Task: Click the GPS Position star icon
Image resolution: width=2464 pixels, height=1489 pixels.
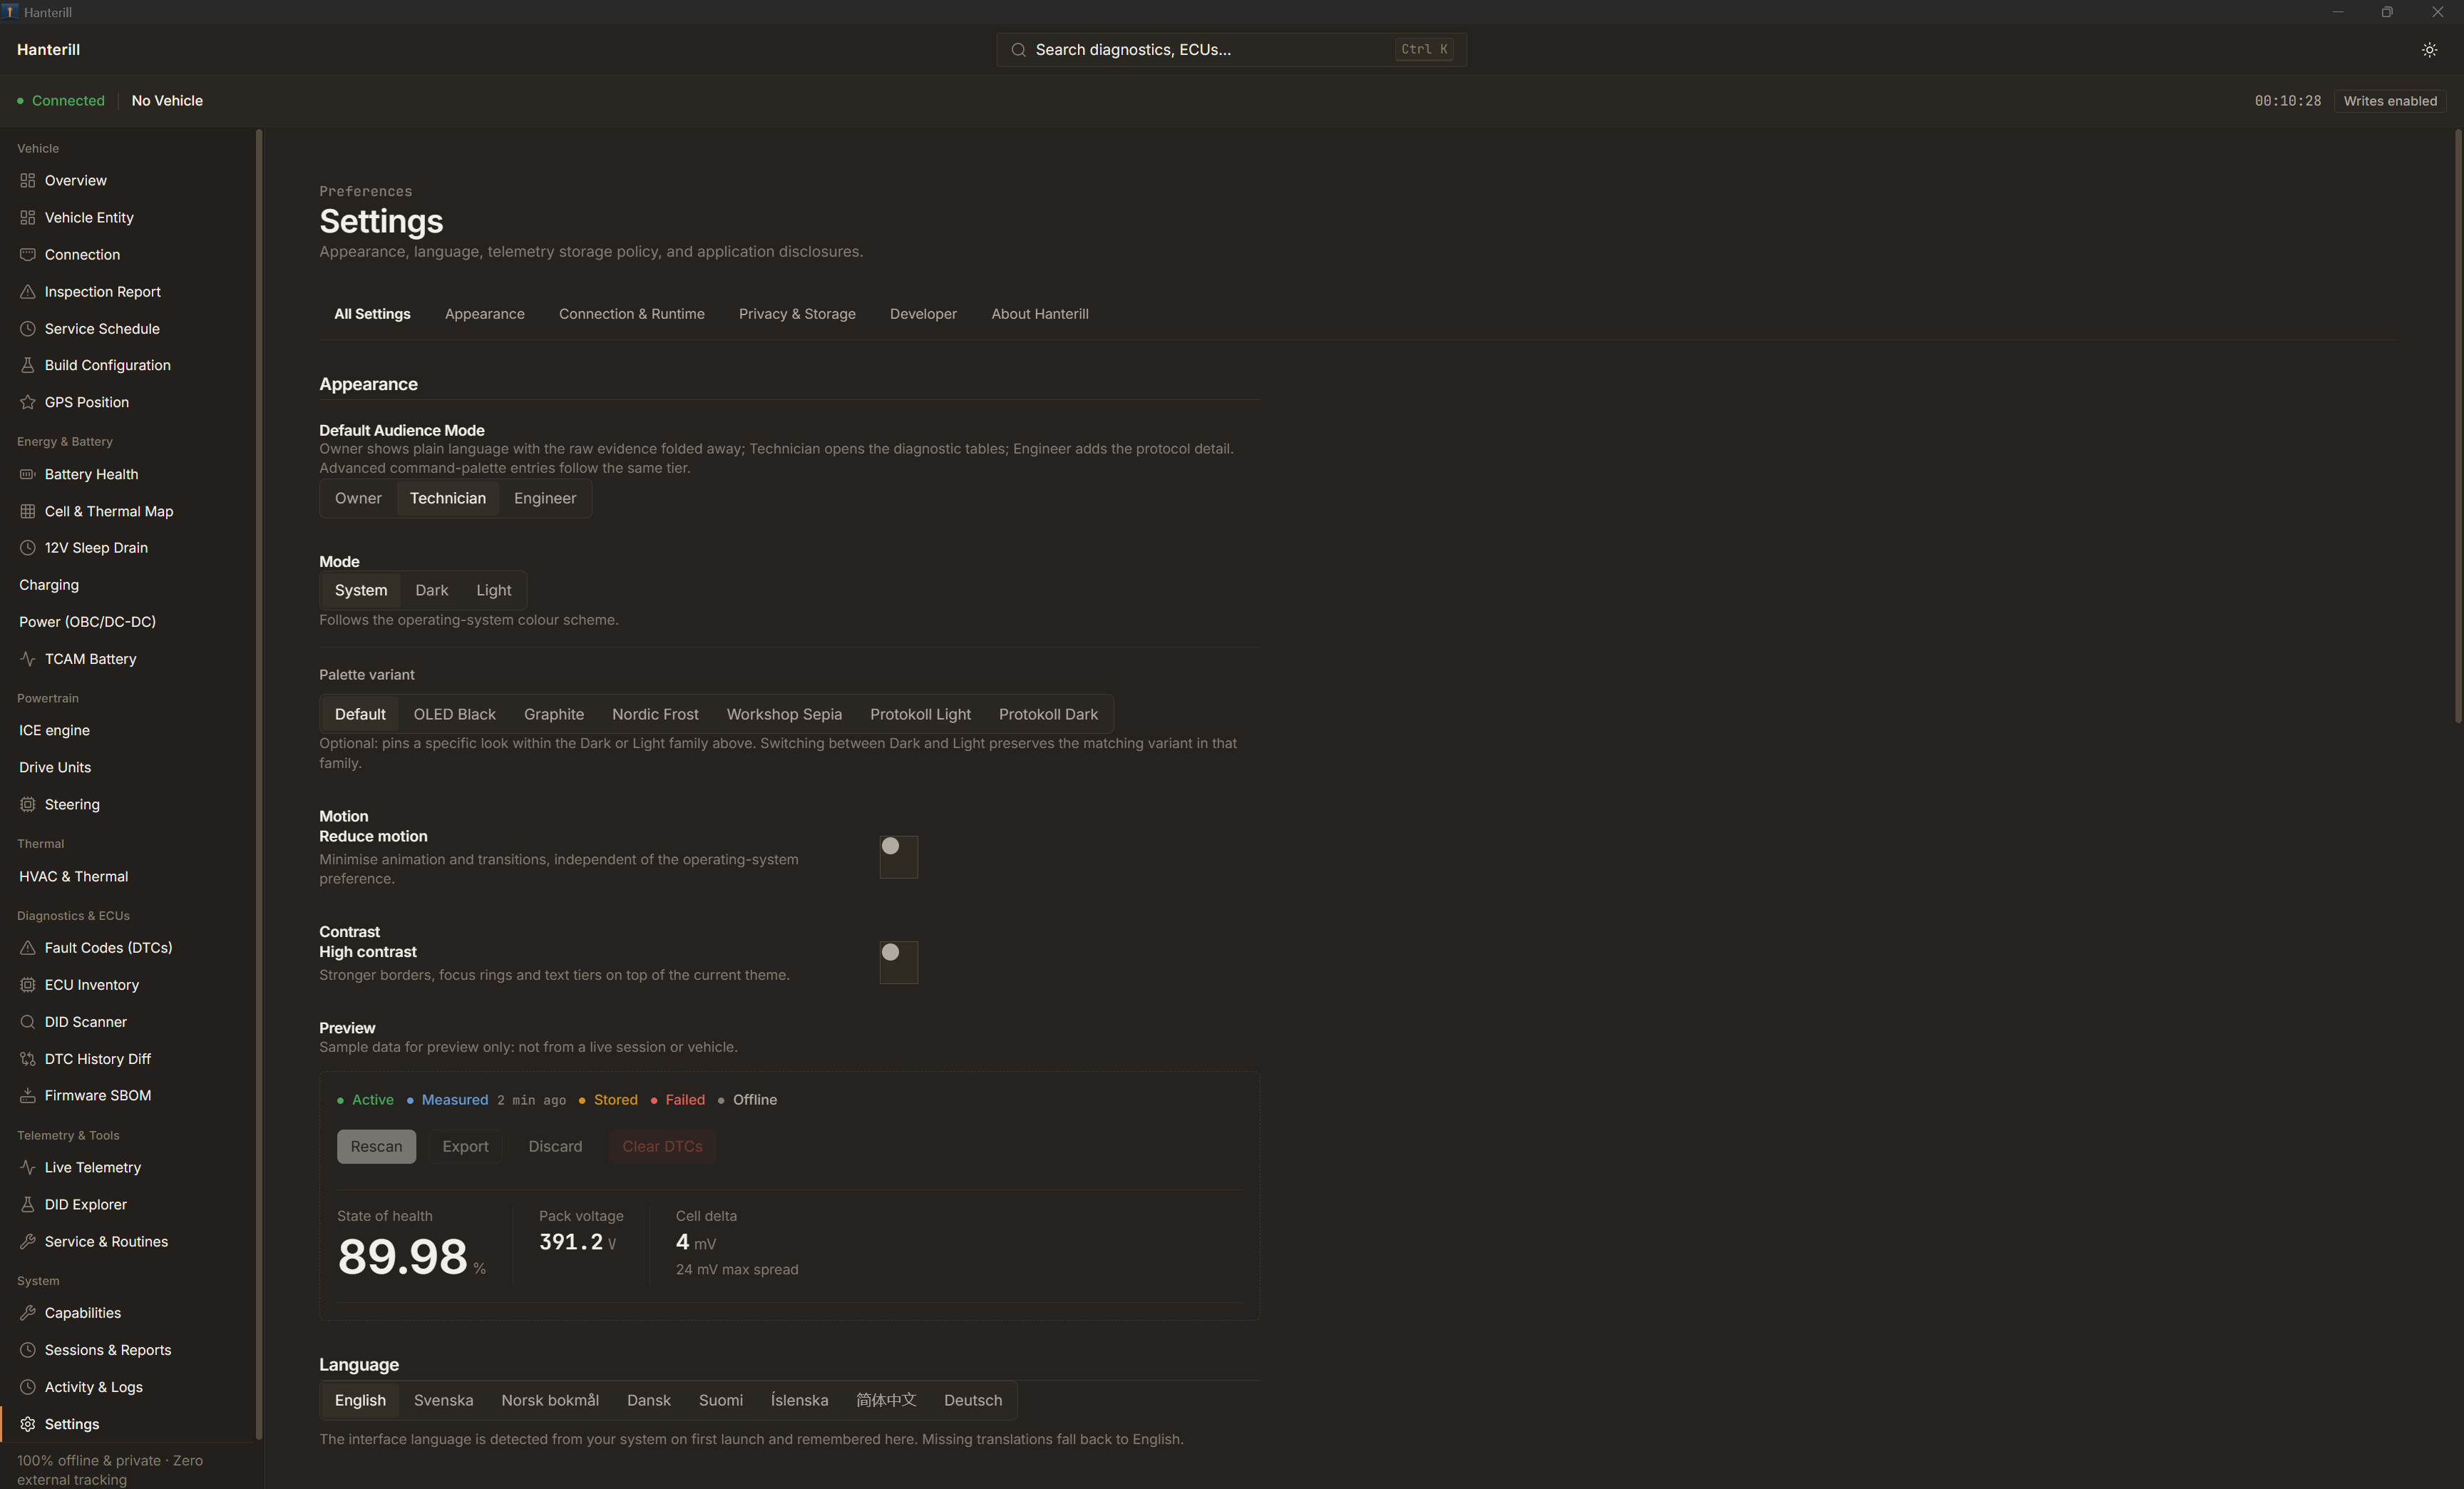Action: [x=27, y=402]
